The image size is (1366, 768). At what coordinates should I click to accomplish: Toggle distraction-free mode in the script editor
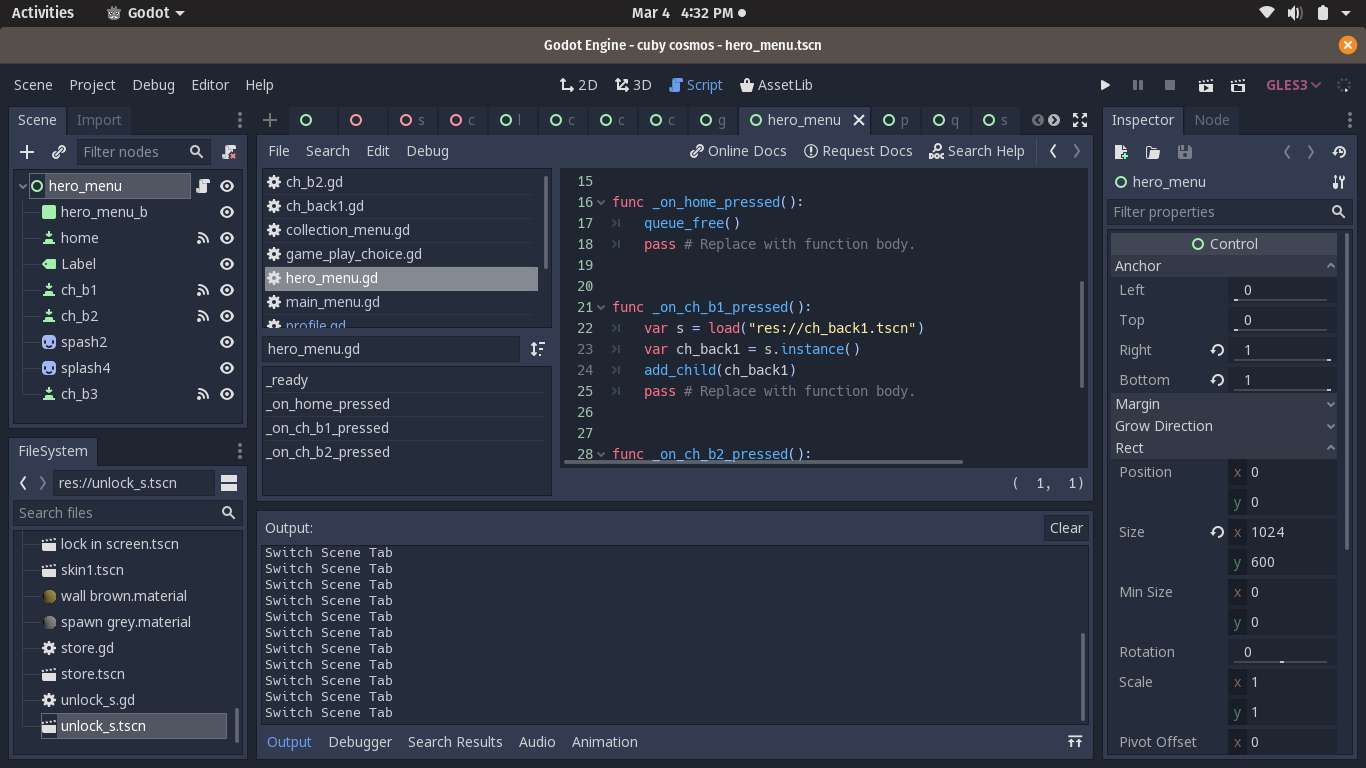click(x=1080, y=119)
